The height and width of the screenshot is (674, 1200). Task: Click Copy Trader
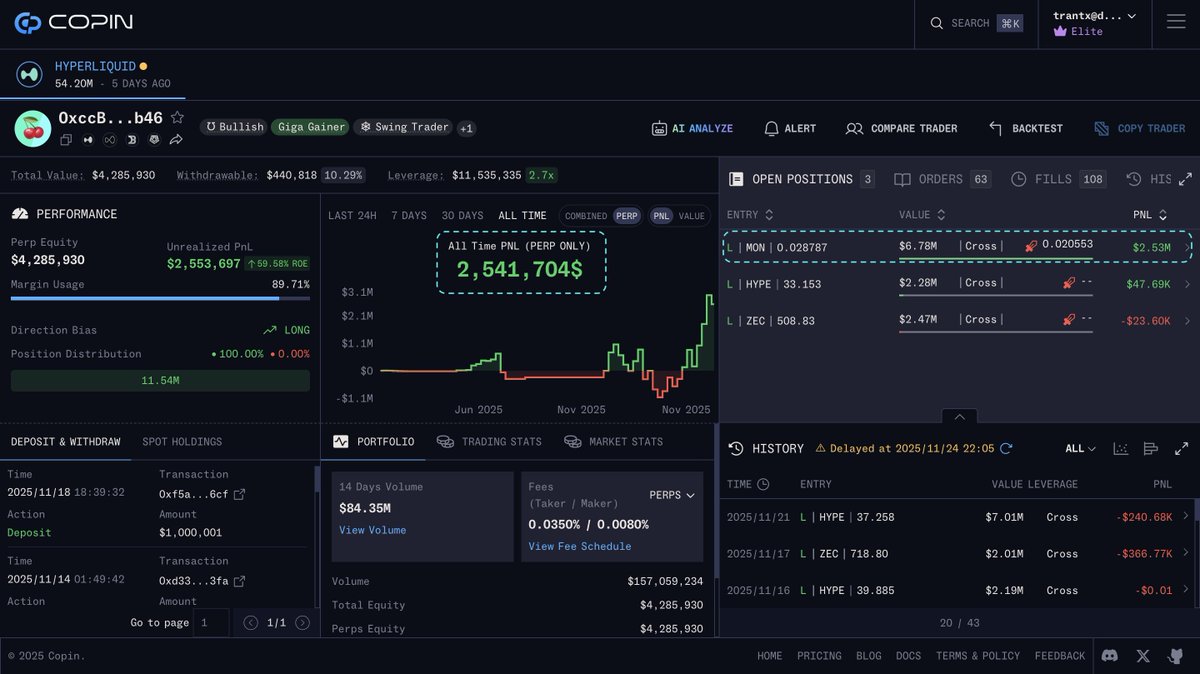[1139, 128]
